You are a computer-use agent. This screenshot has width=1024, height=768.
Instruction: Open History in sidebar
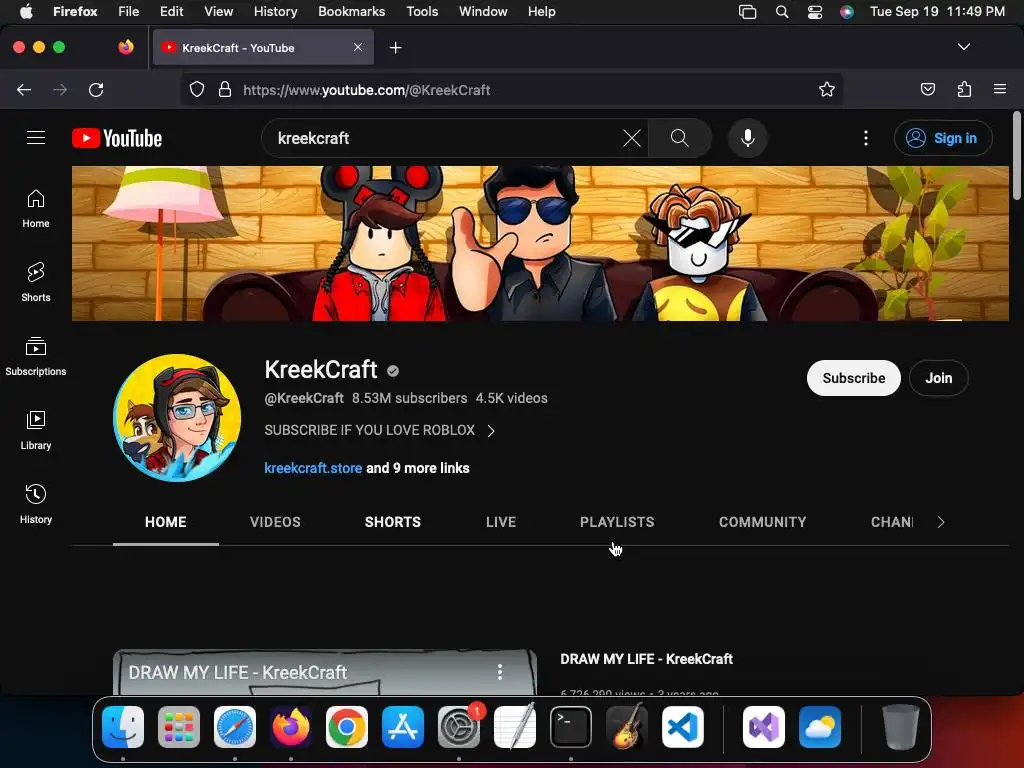(x=36, y=504)
